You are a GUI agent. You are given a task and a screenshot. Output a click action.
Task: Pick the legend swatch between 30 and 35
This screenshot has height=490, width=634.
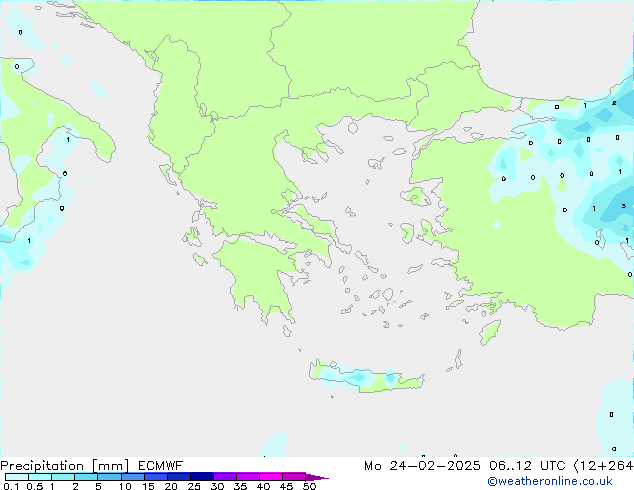[x=224, y=477]
